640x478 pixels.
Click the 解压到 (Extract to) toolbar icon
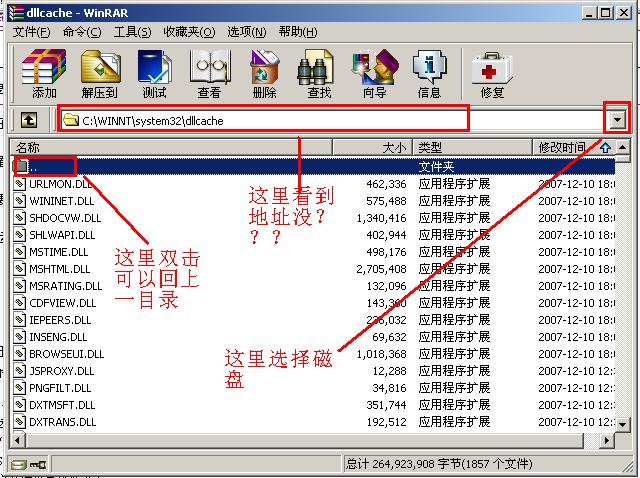click(x=99, y=73)
